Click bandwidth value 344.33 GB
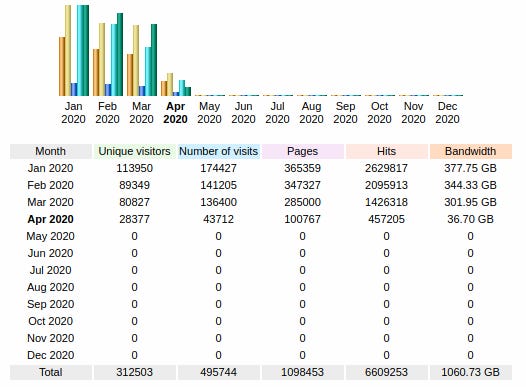 470,185
